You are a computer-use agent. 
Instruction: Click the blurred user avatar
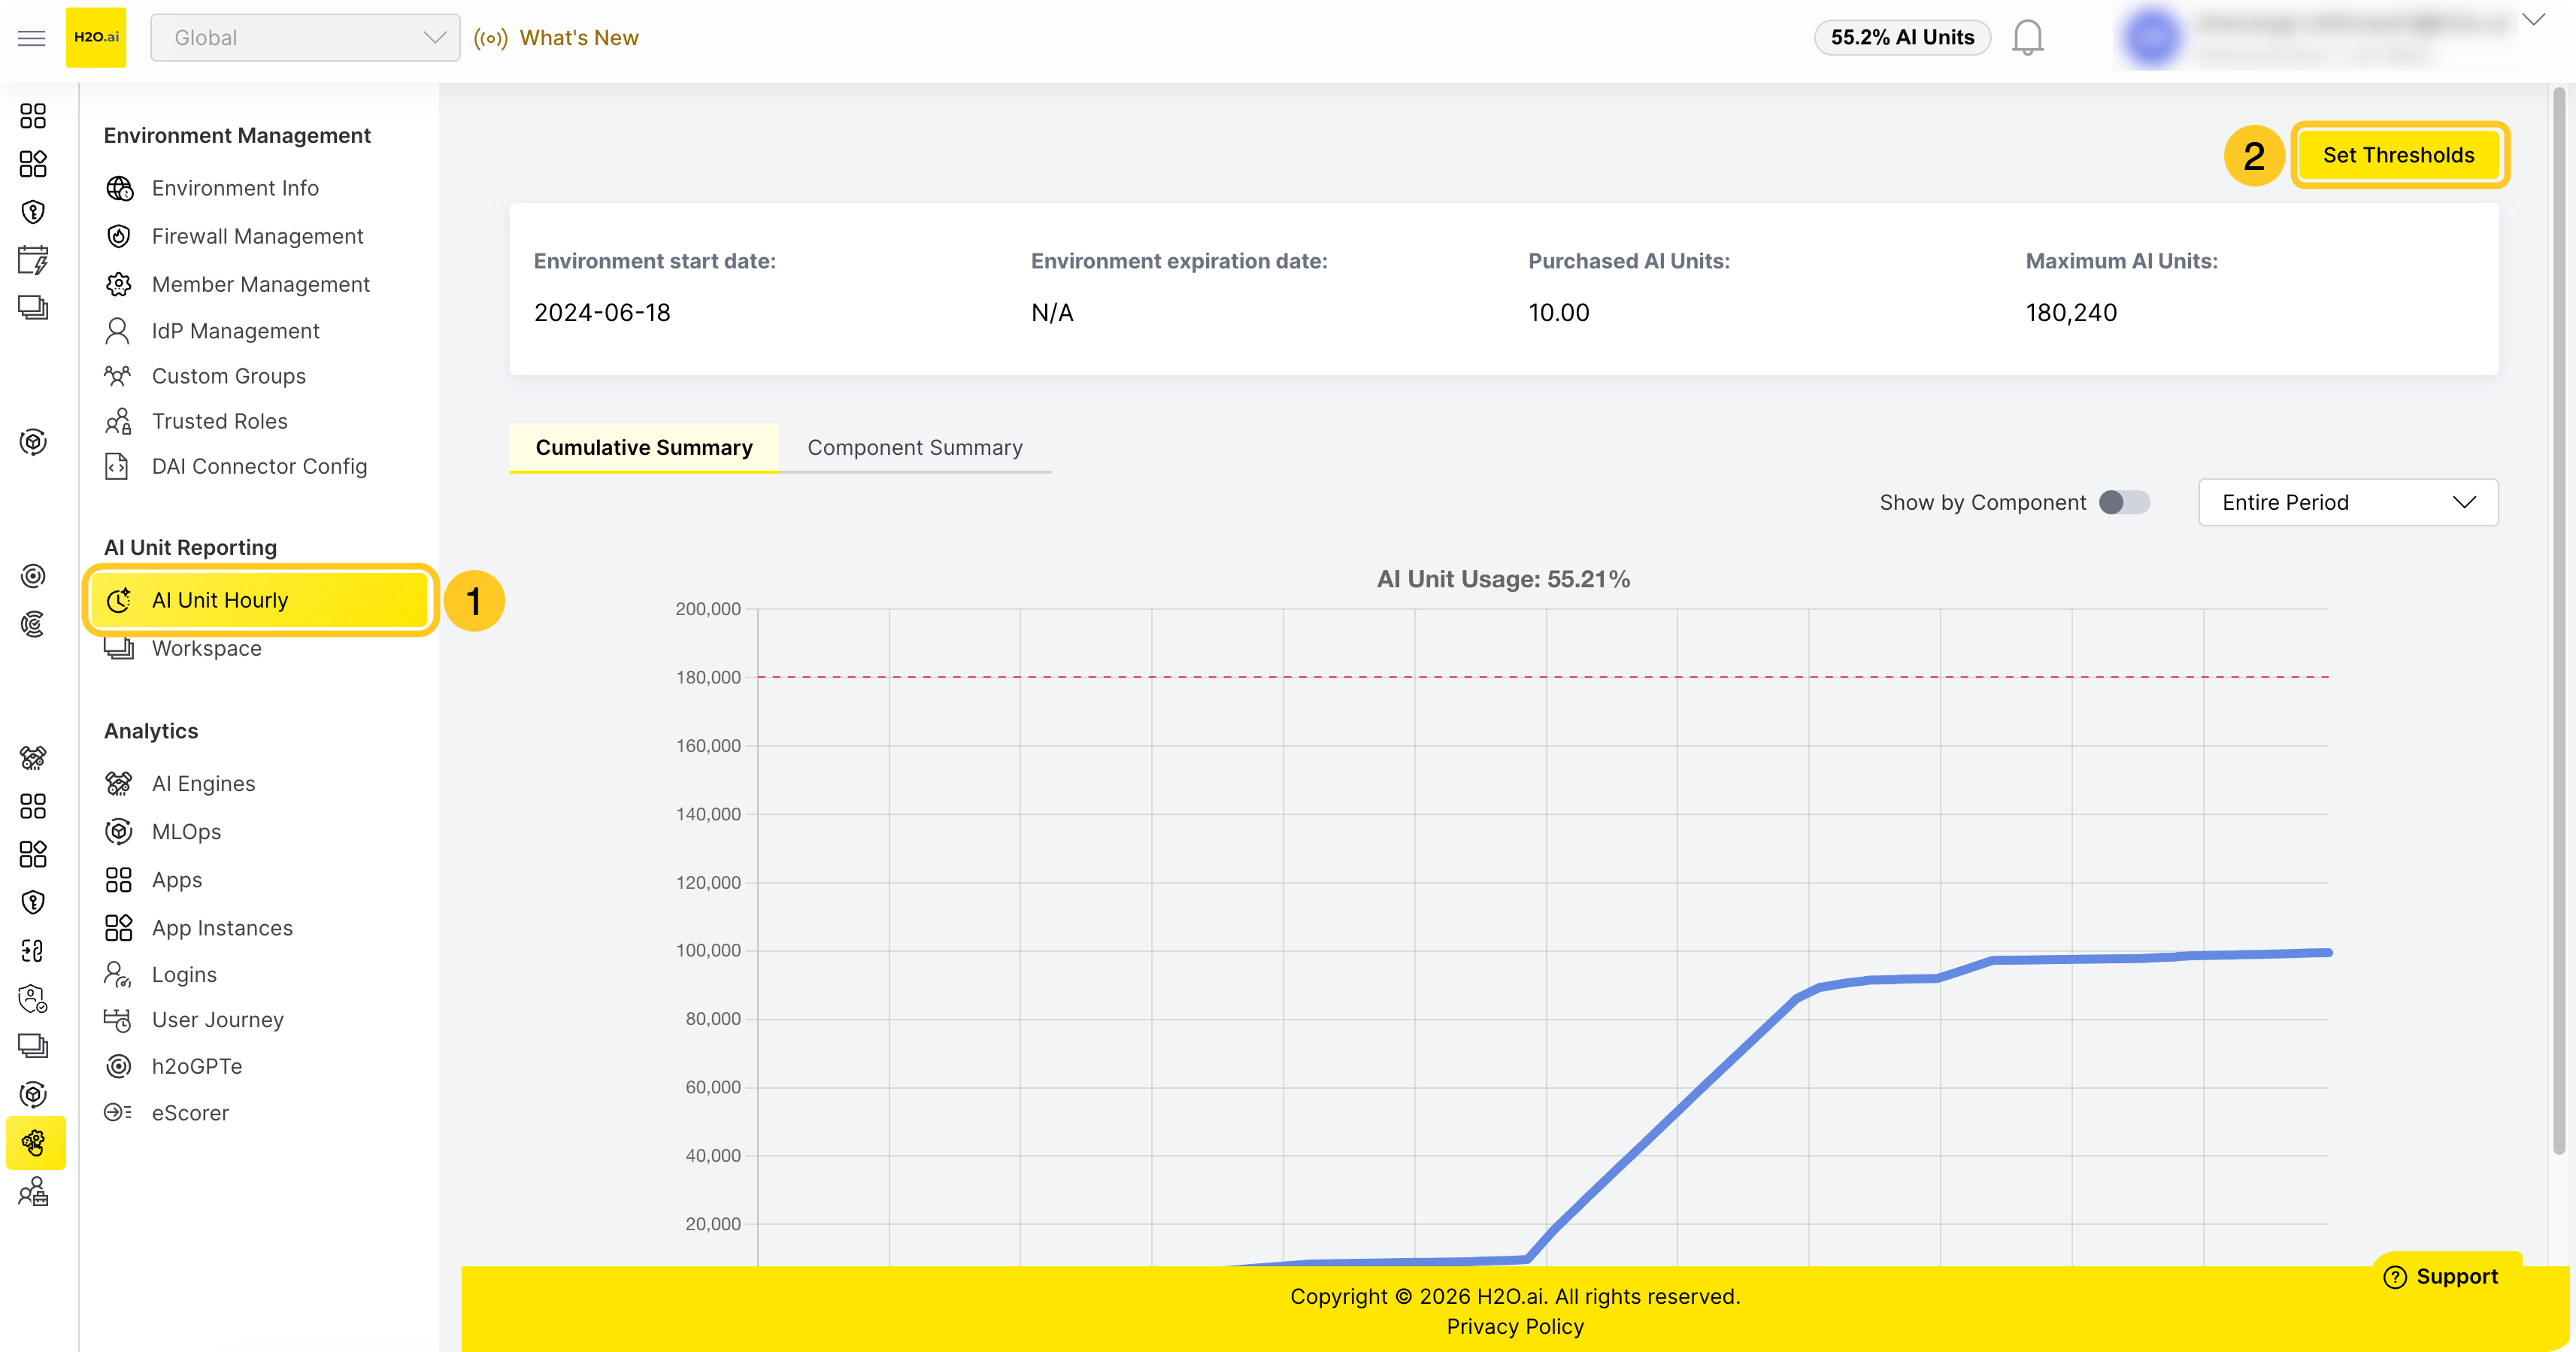pos(2152,38)
